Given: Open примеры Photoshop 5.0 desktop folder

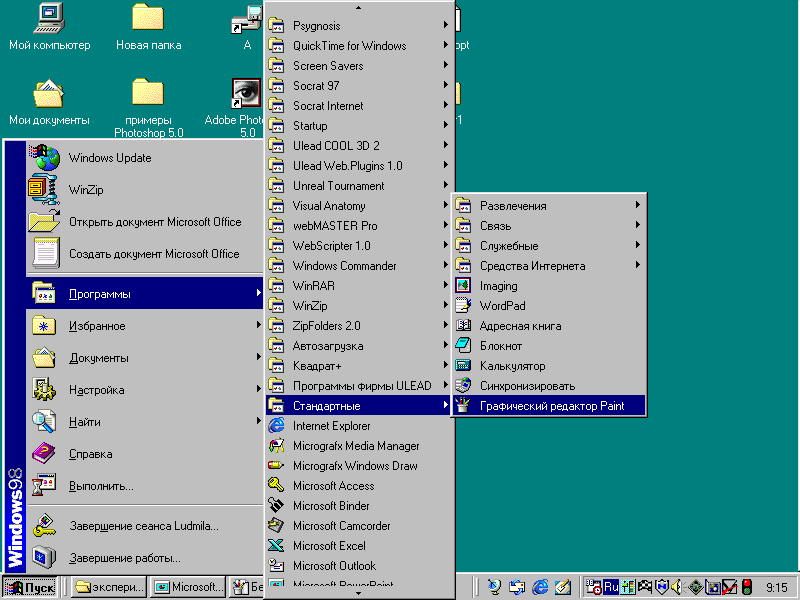Looking at the screenshot, I should 148,107.
